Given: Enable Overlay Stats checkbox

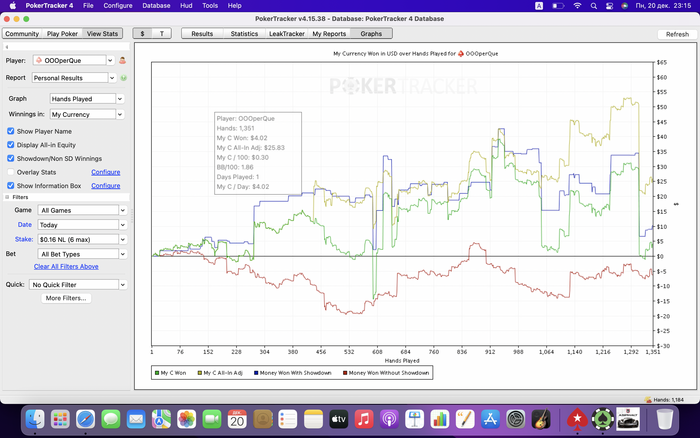Looking at the screenshot, I should point(10,172).
